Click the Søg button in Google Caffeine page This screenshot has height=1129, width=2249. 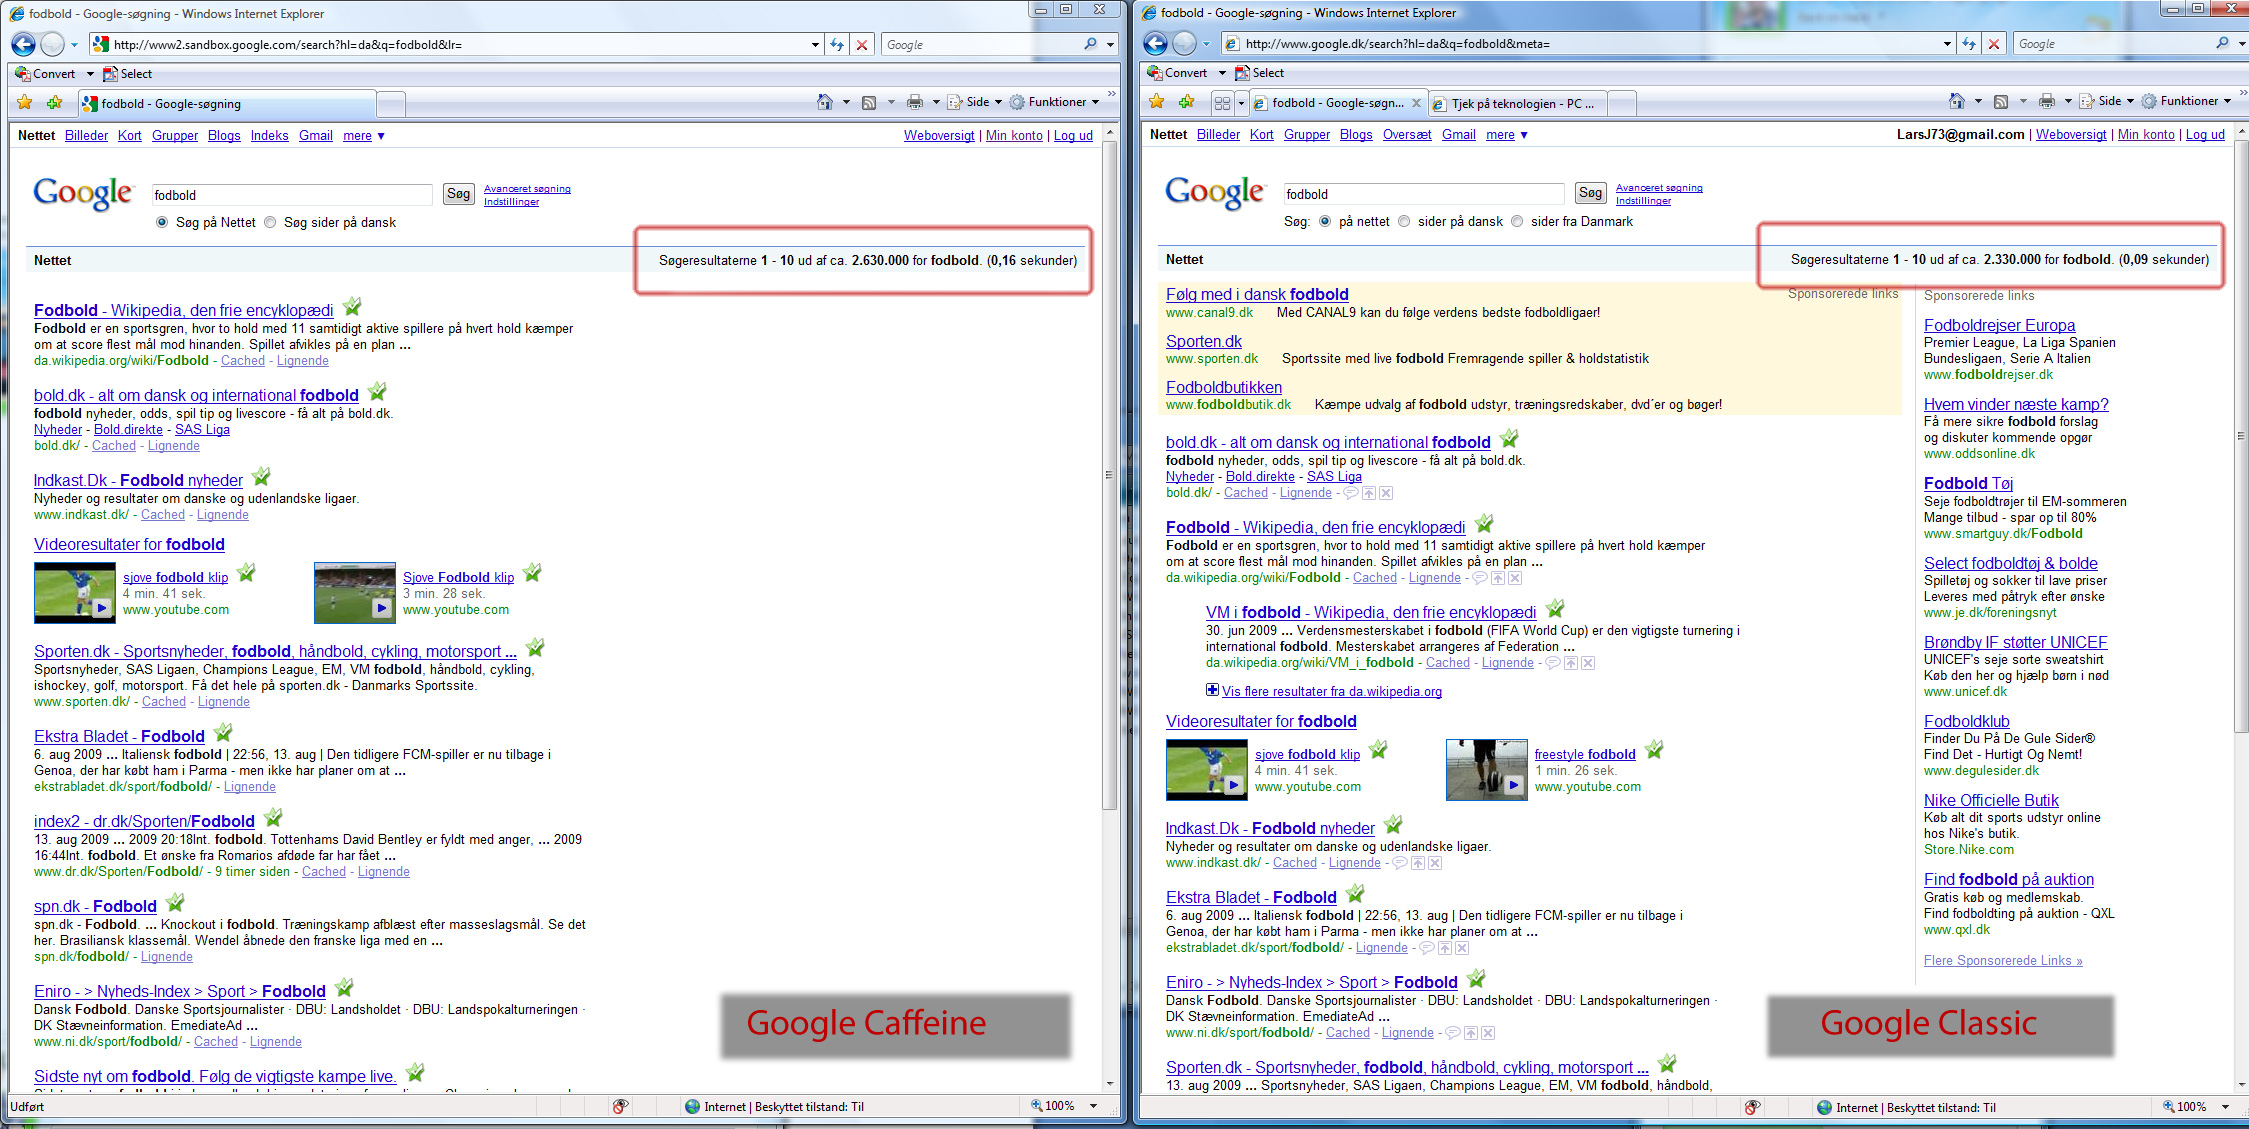pyautogui.click(x=458, y=194)
